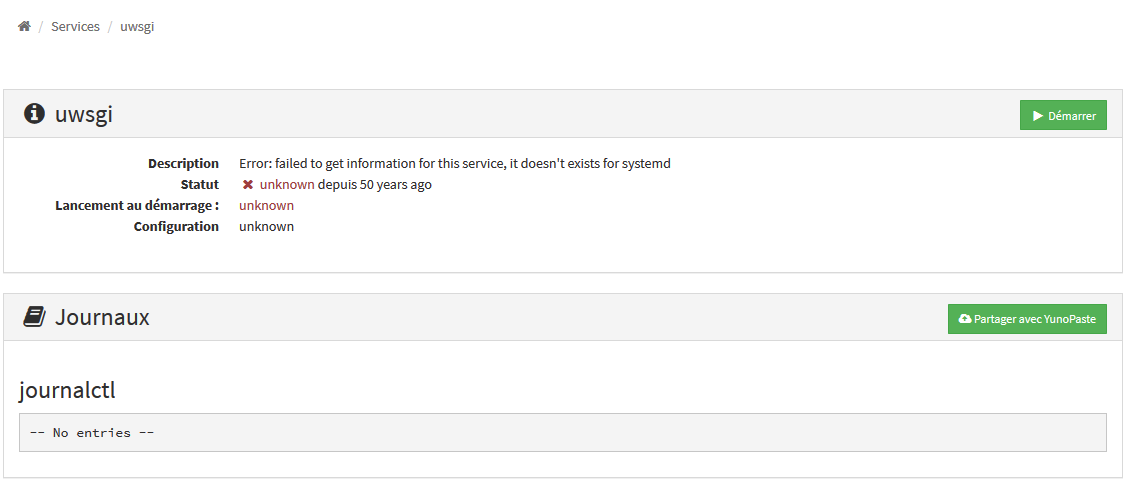The height and width of the screenshot is (489, 1137).
Task: Click the uwsgi breadcrumb item
Action: click(137, 26)
